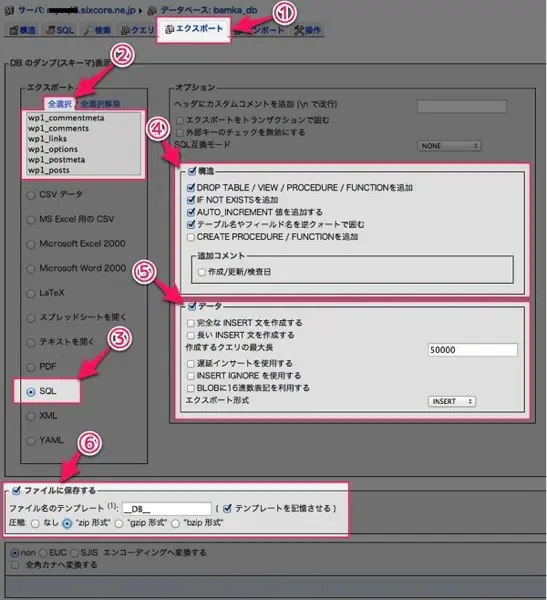The width and height of the screenshot is (547, 600).
Task: Select "zip 形式" compression radio
Action: point(67,523)
